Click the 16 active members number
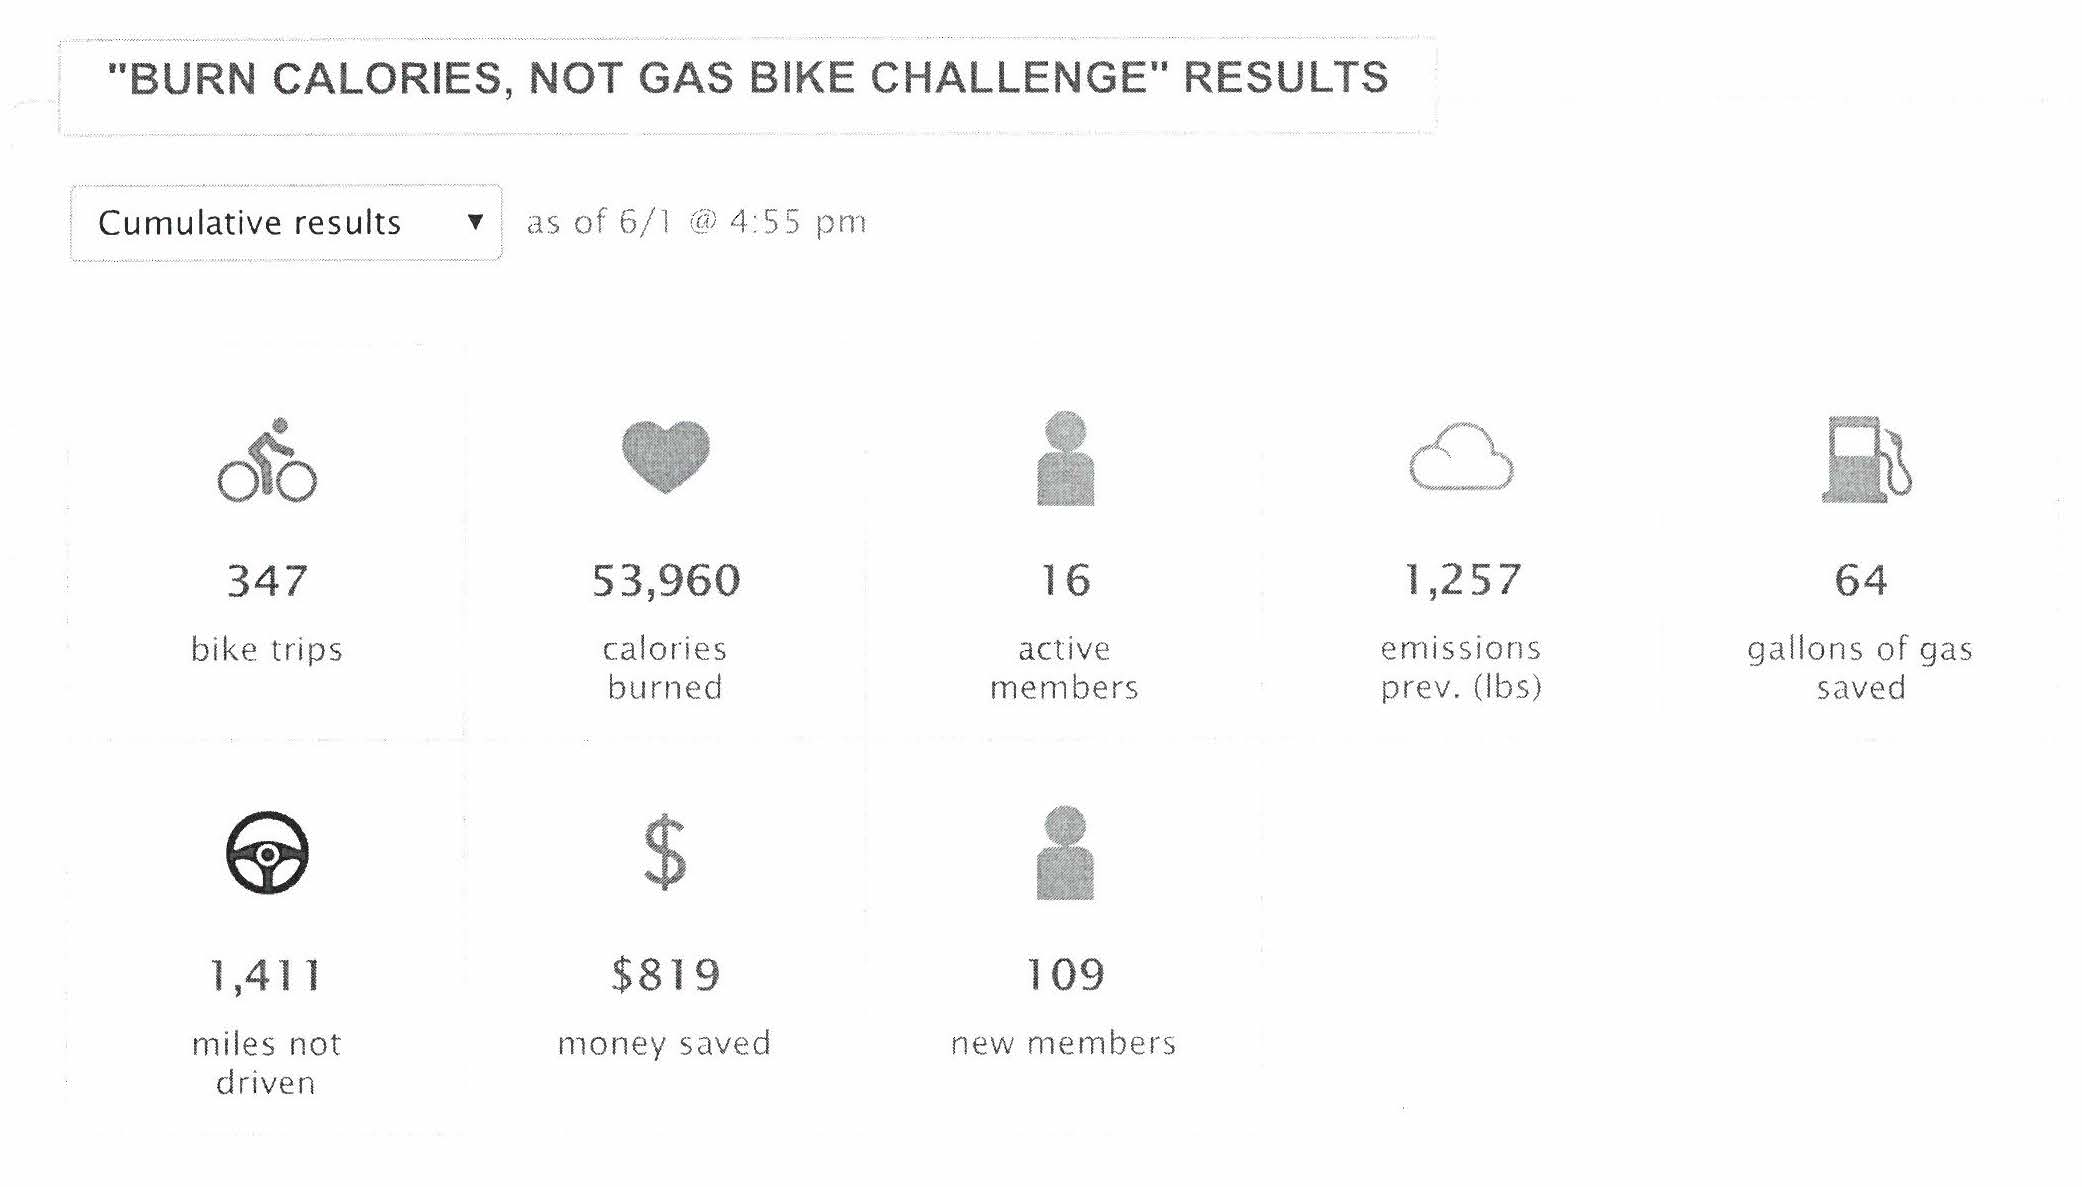Viewport: 2082px width, 1187px height. pyautogui.click(x=1065, y=580)
